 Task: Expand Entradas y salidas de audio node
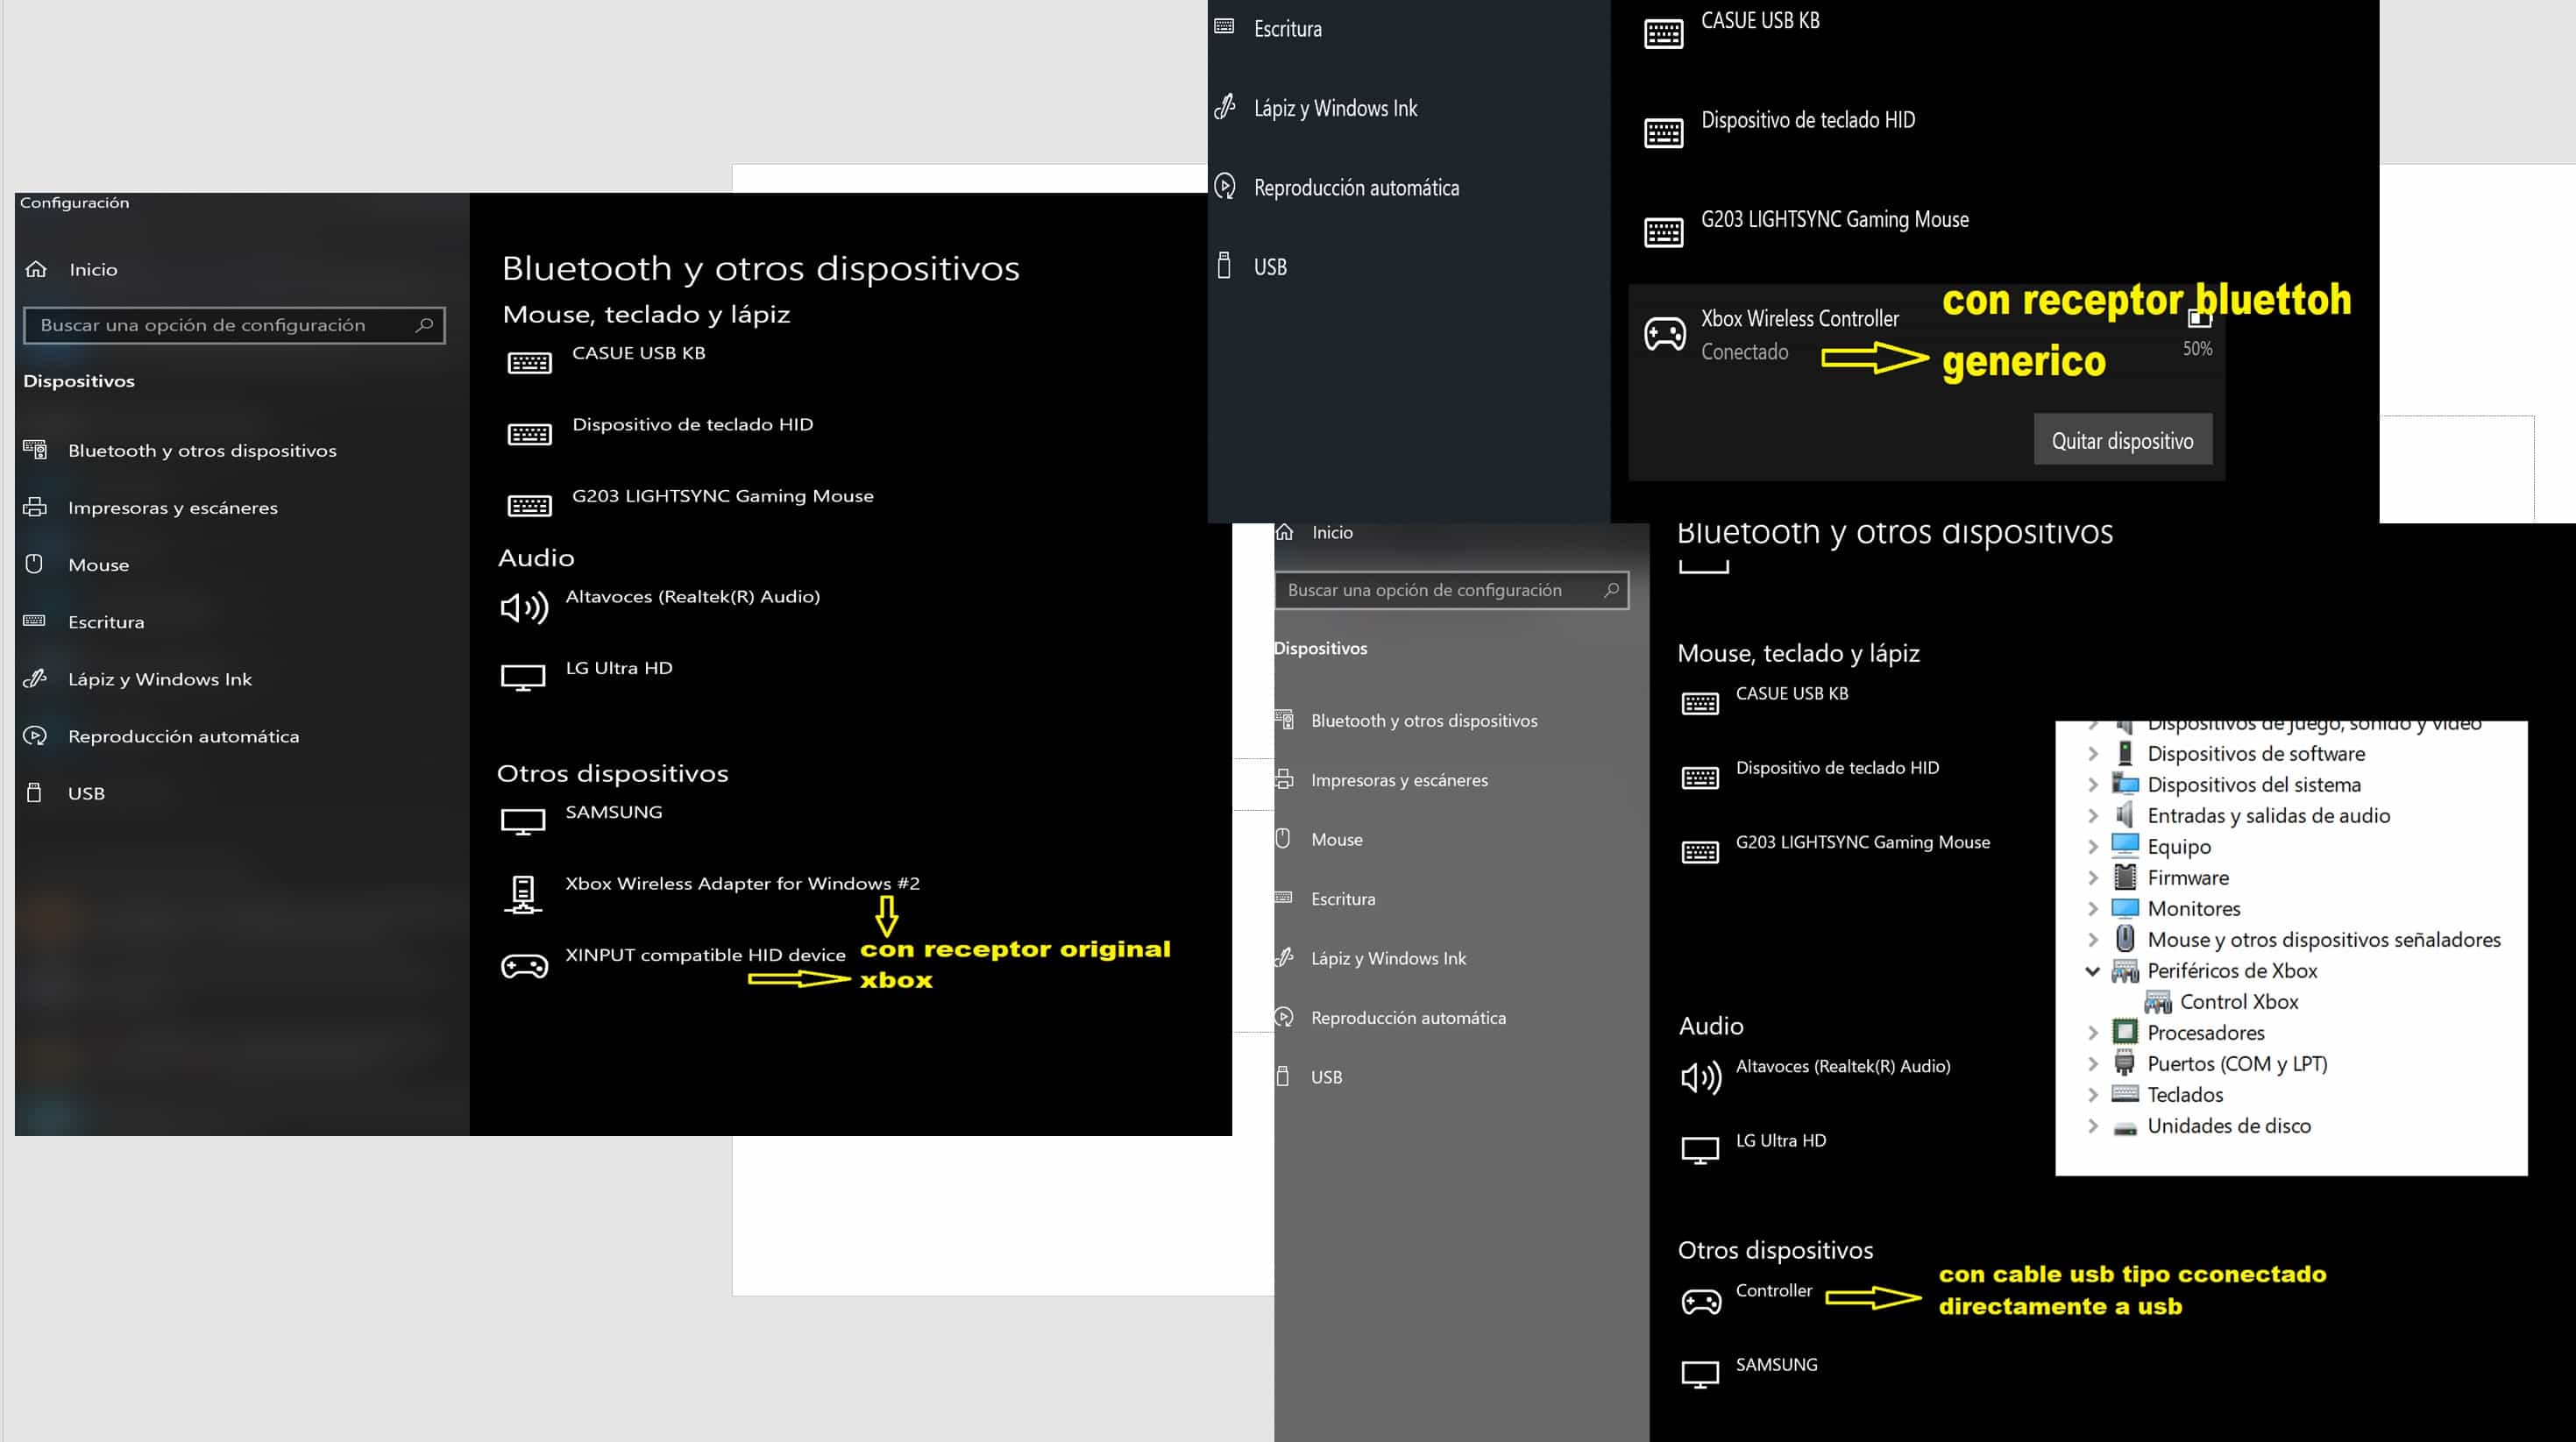pos(2093,816)
